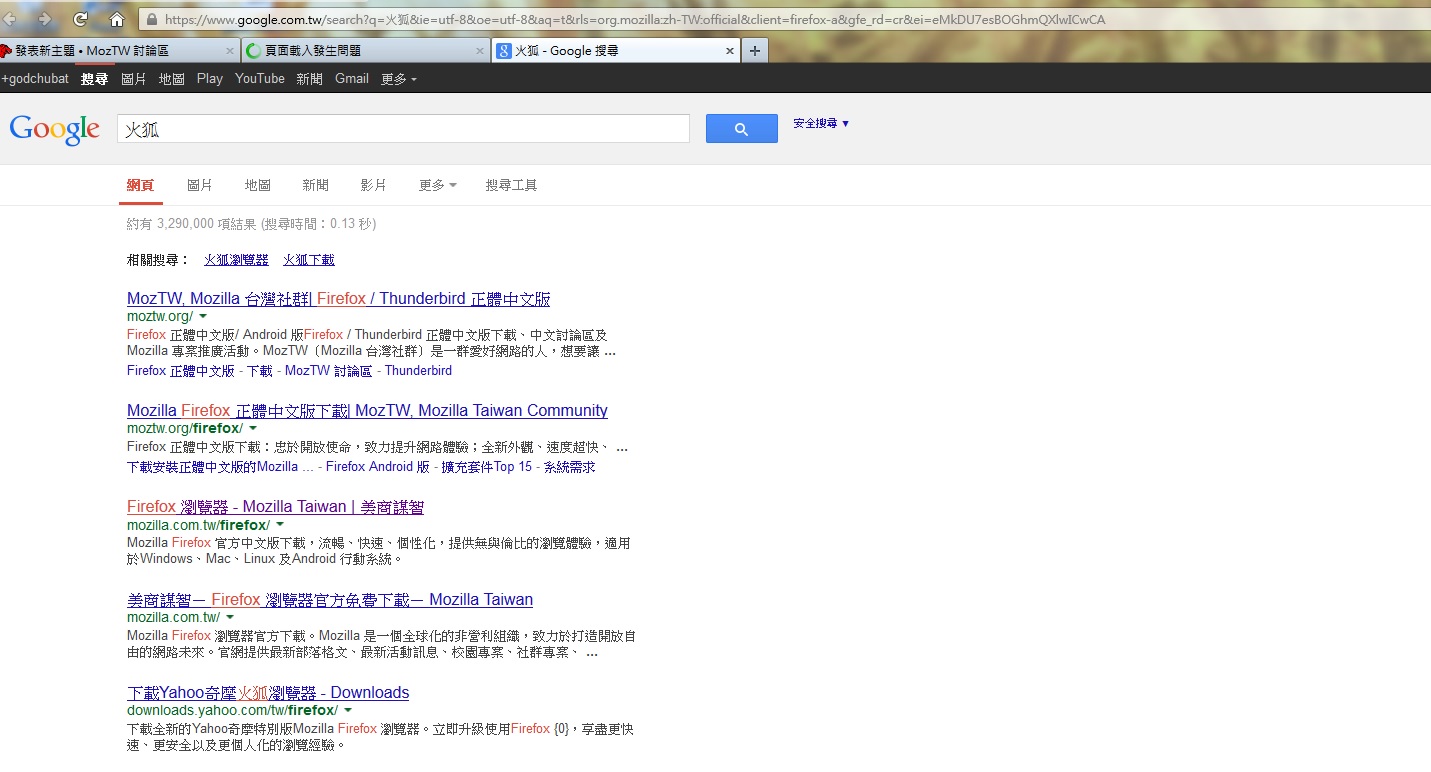
Task: Expand the green arrow beside mozilla.com.tw/
Action: pyautogui.click(x=230, y=618)
